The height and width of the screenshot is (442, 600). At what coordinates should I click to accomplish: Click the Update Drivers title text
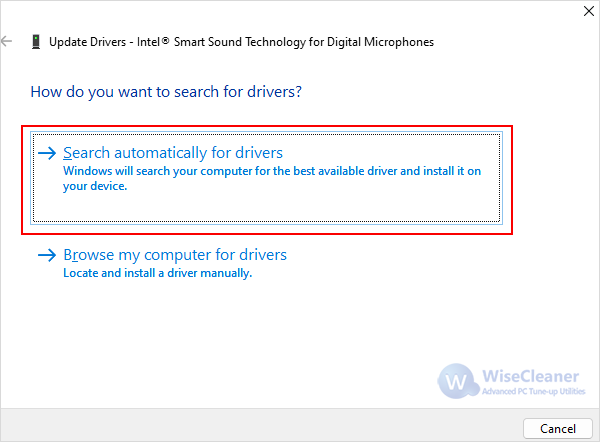241,42
